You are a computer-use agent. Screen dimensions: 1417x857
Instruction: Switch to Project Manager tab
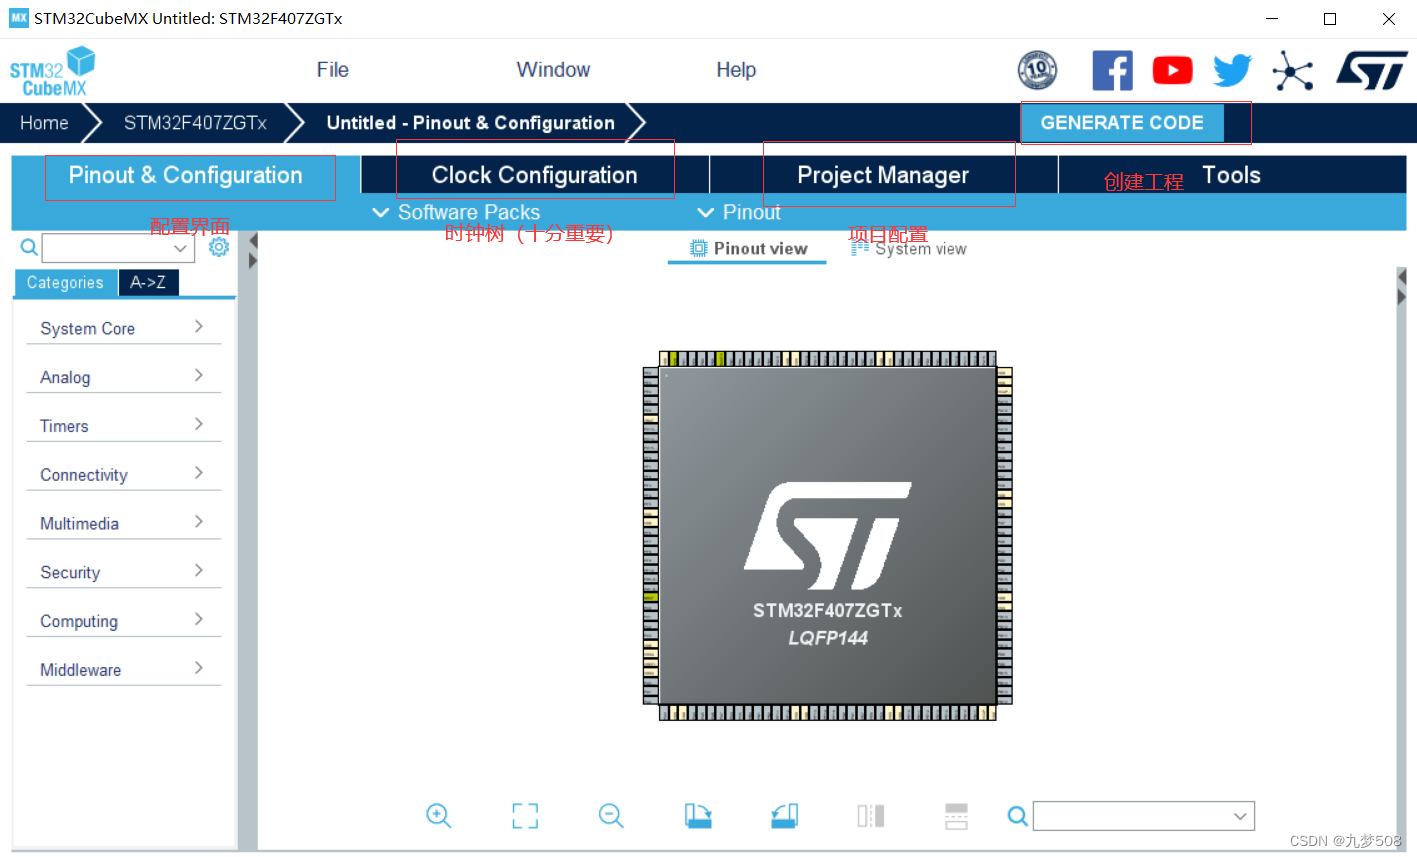point(884,175)
